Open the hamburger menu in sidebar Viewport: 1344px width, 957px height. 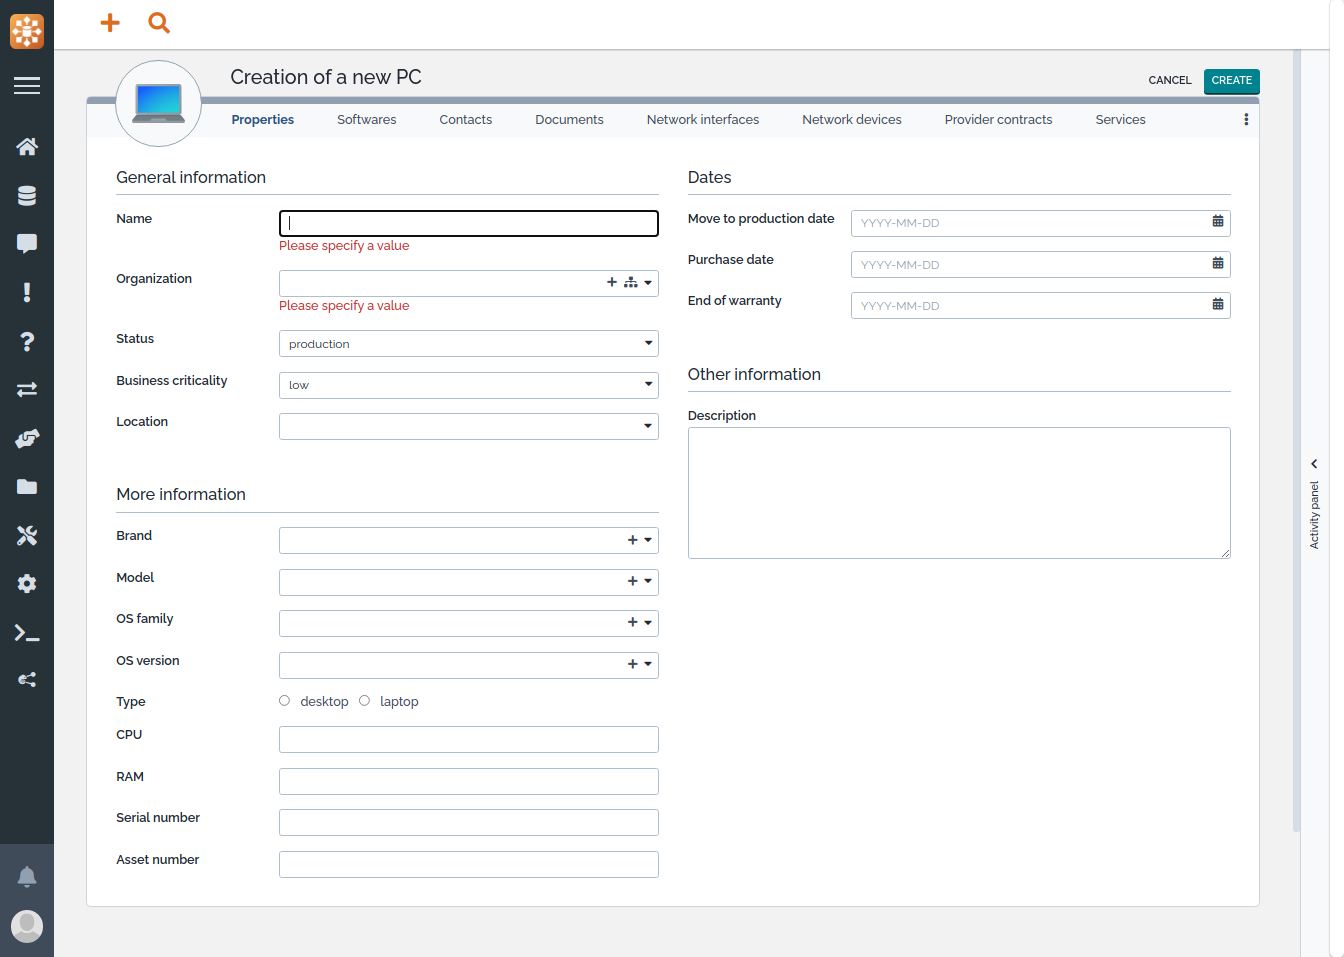pyautogui.click(x=27, y=86)
